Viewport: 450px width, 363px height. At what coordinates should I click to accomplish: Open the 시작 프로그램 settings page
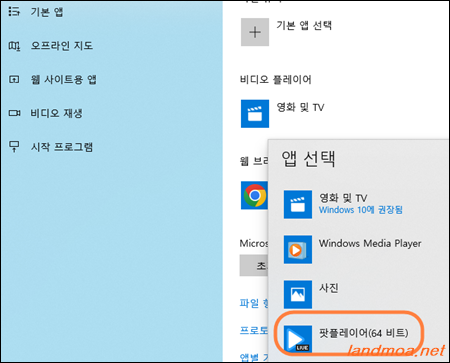[x=62, y=147]
